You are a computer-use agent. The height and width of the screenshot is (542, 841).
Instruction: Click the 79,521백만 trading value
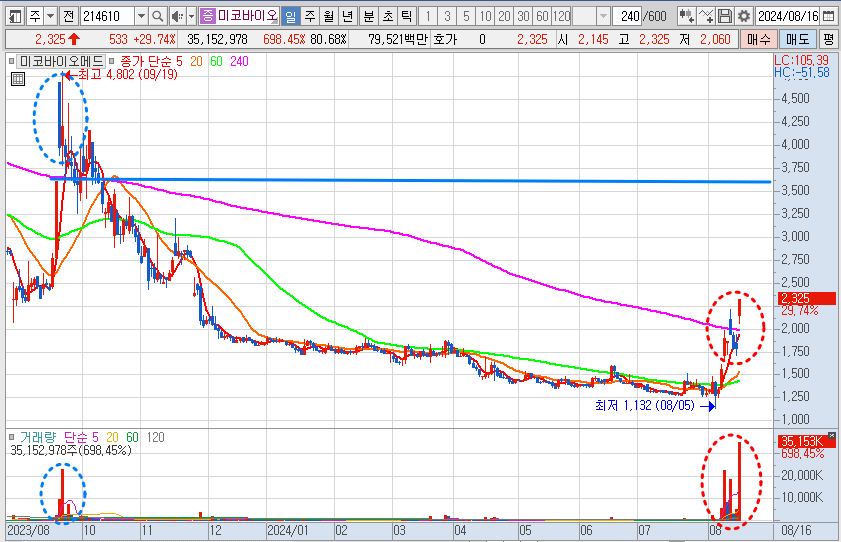click(397, 39)
